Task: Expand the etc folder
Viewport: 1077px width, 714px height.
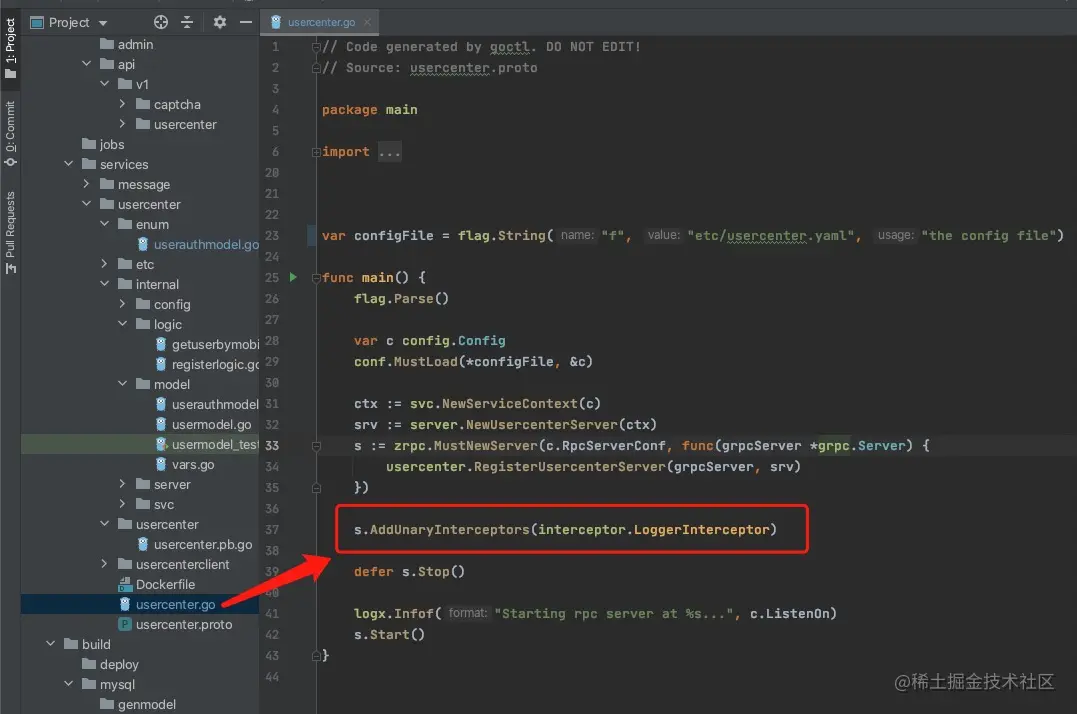Action: (104, 264)
